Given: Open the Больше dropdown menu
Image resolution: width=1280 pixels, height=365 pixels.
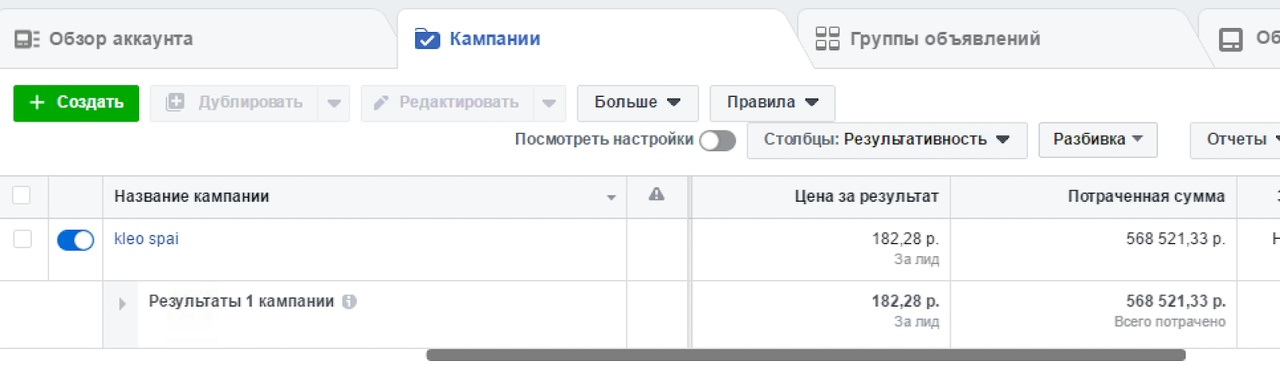Looking at the screenshot, I should coord(637,103).
